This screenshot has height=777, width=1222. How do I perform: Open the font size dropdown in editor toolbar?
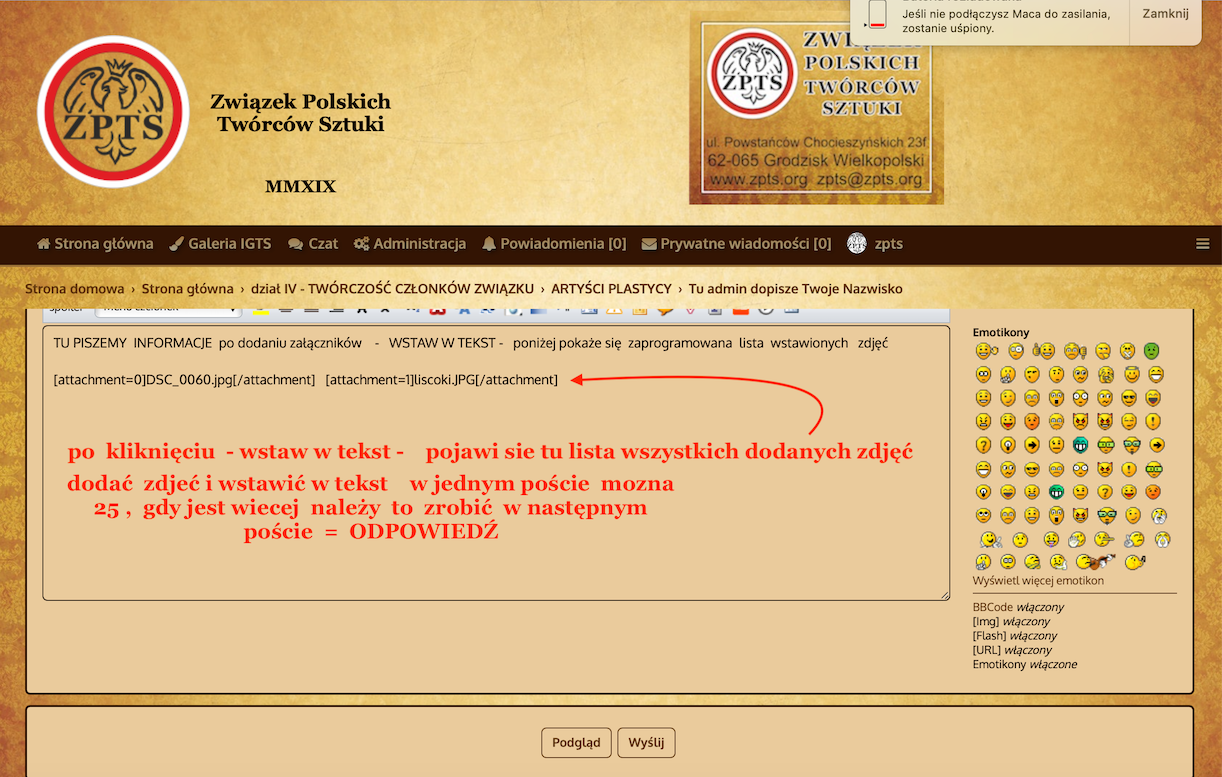(167, 310)
